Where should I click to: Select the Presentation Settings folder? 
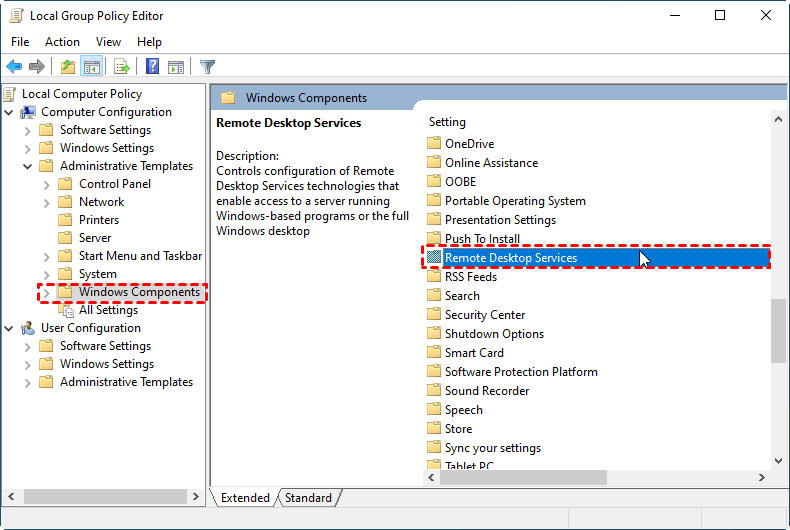[500, 220]
